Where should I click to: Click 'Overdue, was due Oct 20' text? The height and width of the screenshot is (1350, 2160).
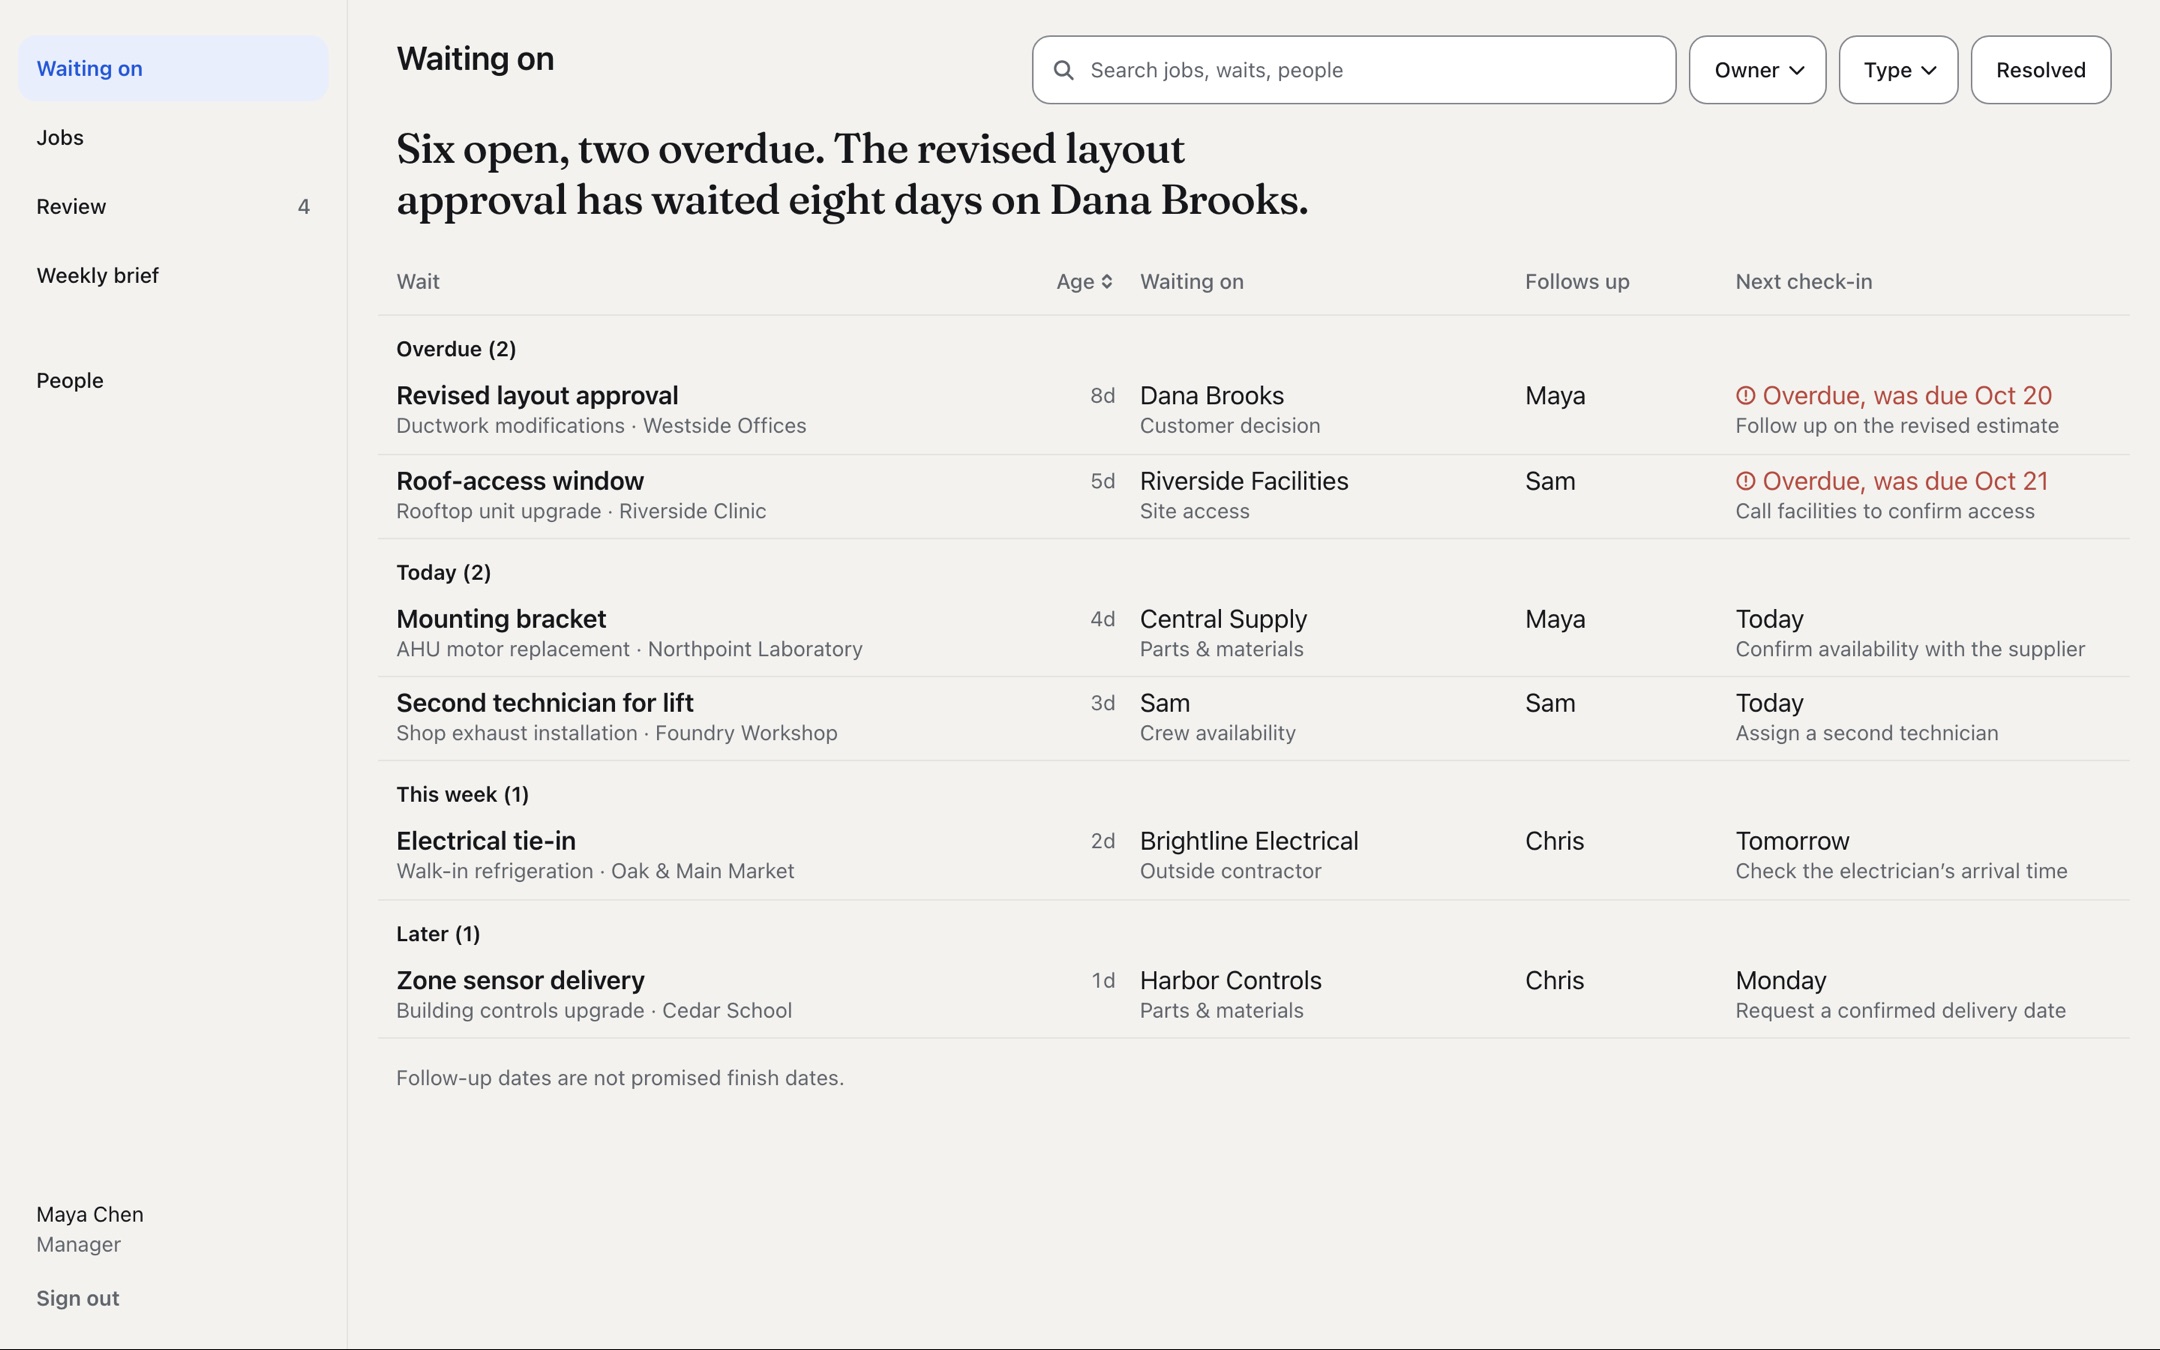tap(1907, 396)
